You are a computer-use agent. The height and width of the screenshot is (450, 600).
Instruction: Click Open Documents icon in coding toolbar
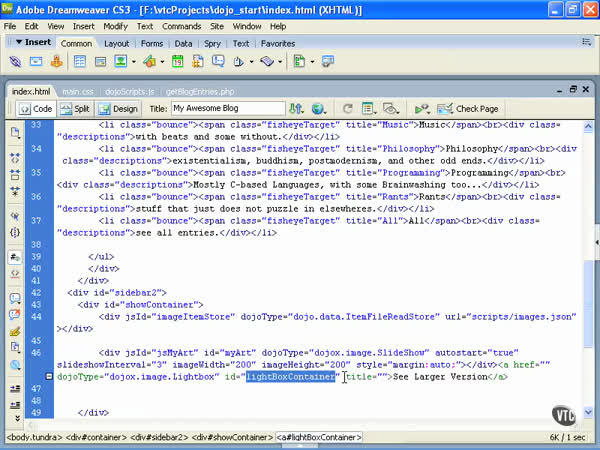pyautogui.click(x=15, y=132)
